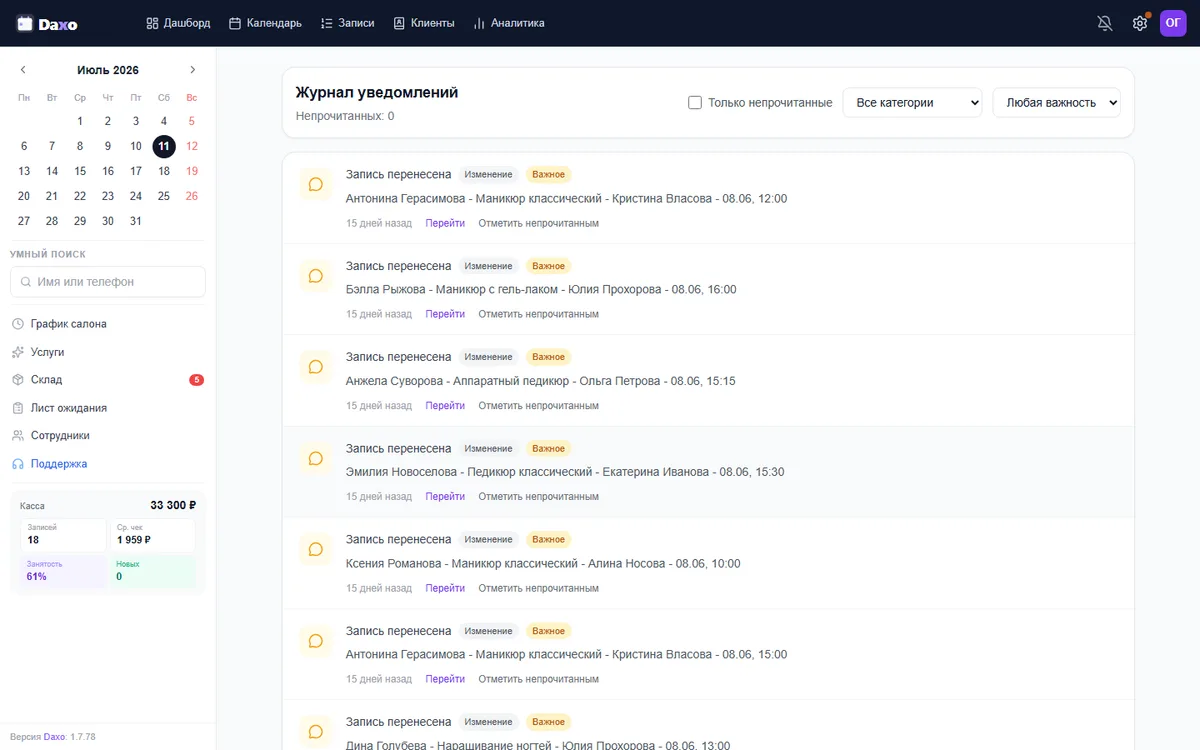Select July 11 in the calendar

pyautogui.click(x=164, y=146)
